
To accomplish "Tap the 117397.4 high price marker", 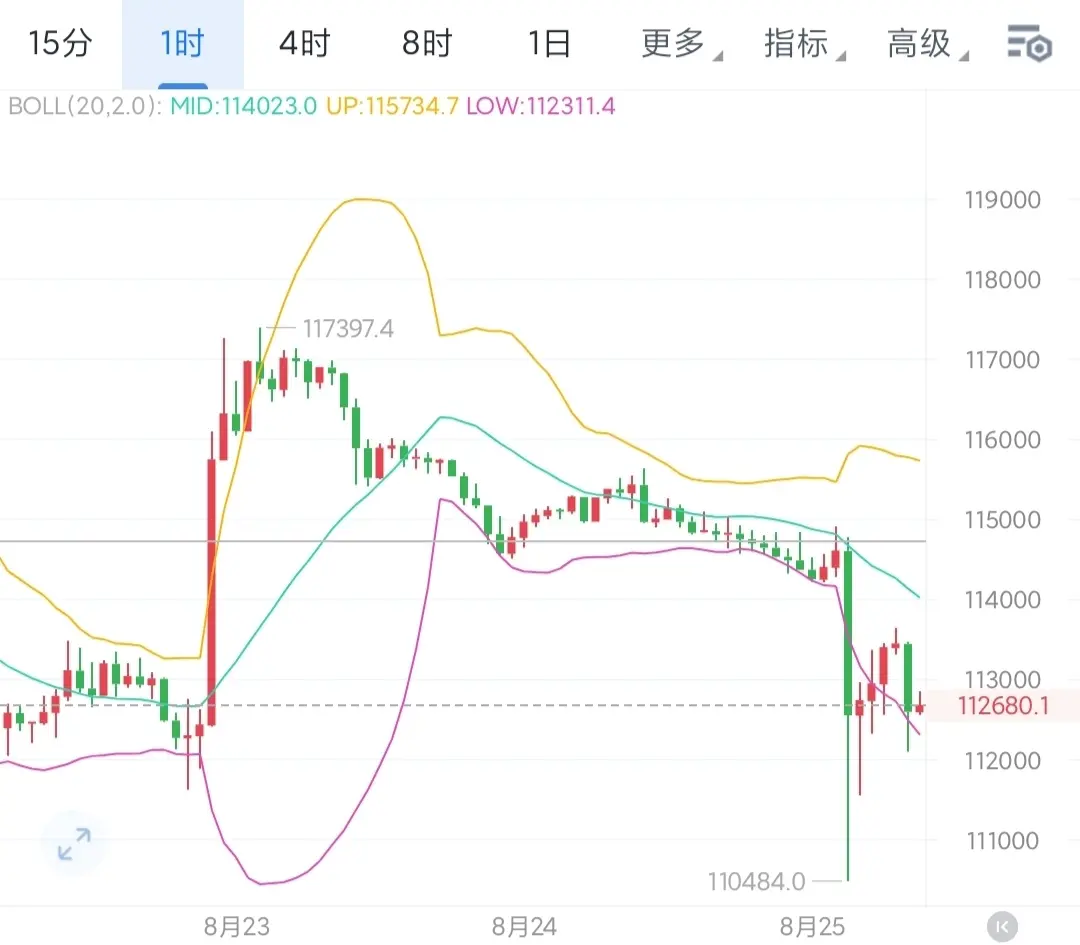I will [x=348, y=329].
